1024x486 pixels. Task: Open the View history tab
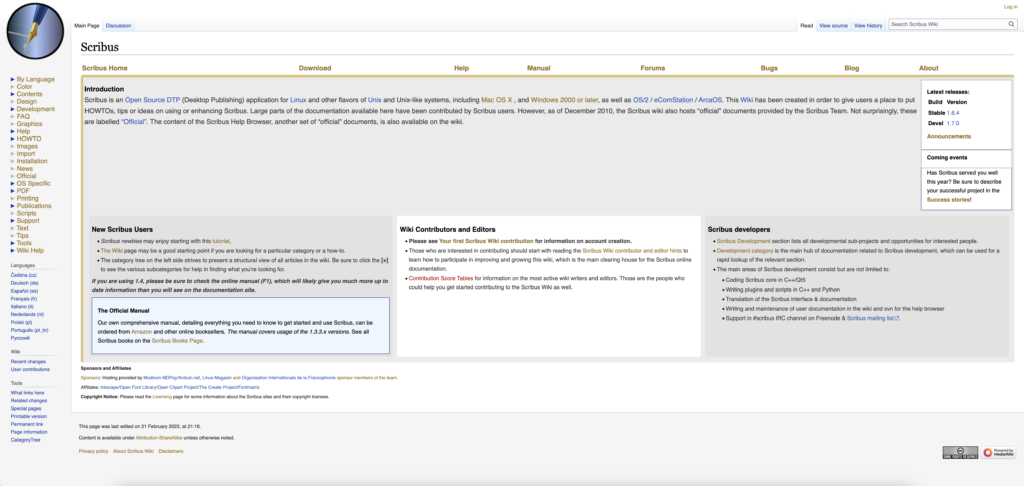[868, 25]
